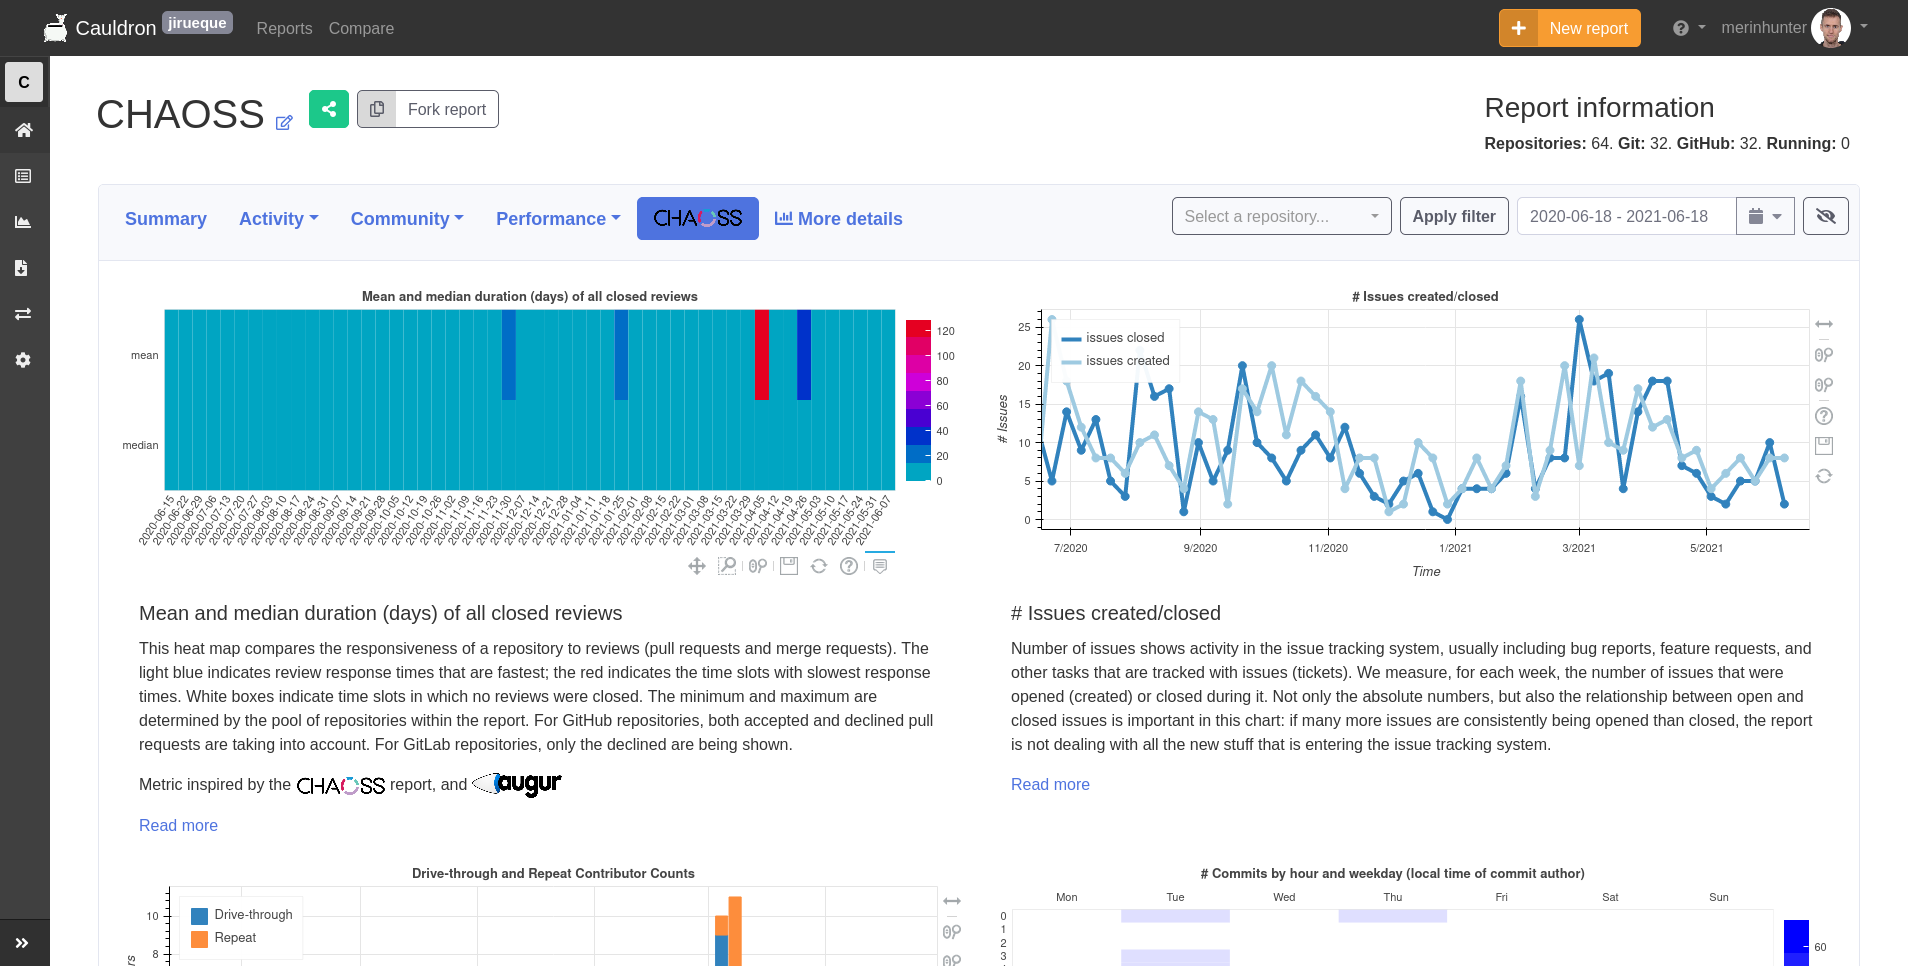Toggle 'issues closed' series in the legend

point(1114,338)
